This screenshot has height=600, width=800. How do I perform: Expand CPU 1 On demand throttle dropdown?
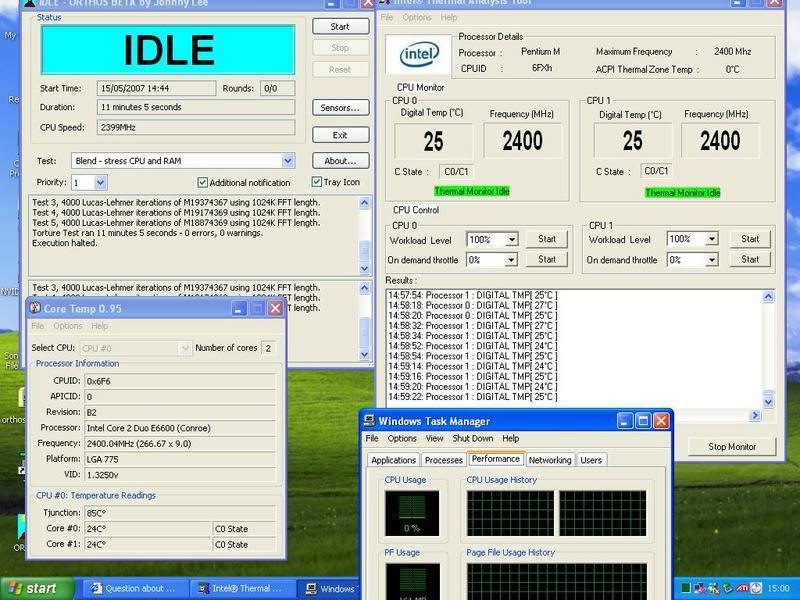(x=712, y=260)
